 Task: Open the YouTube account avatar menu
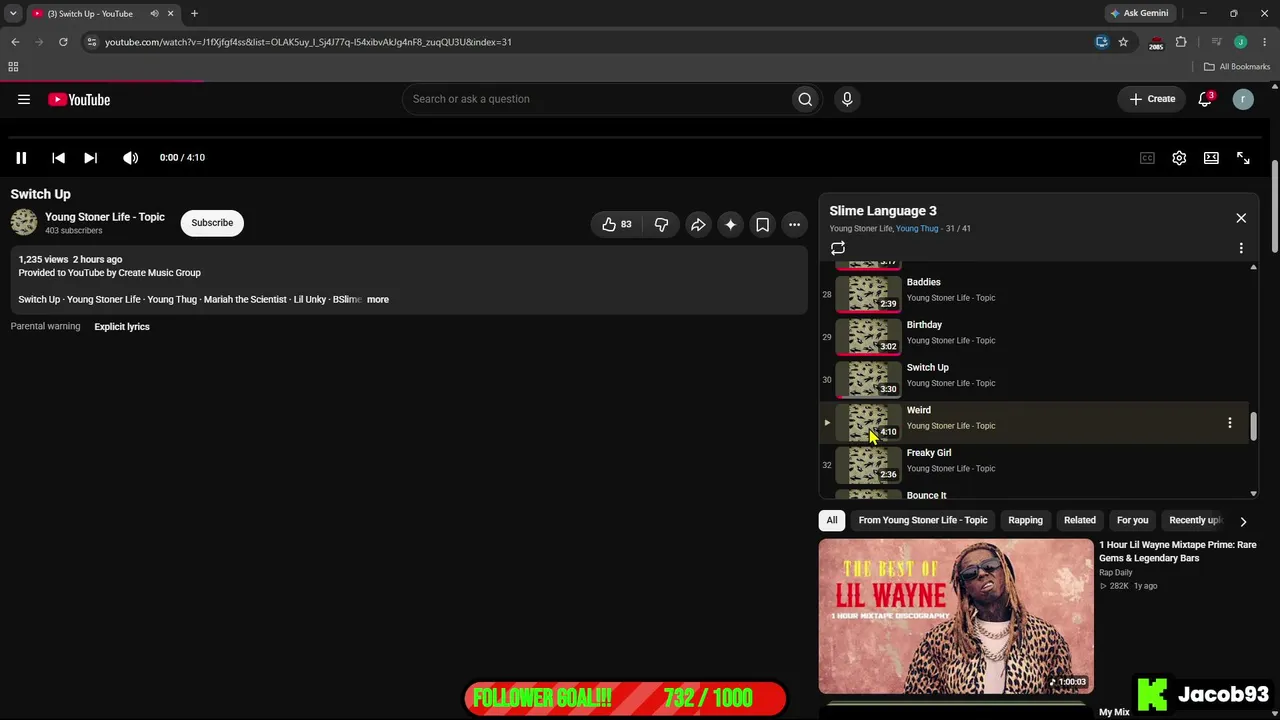[1243, 99]
